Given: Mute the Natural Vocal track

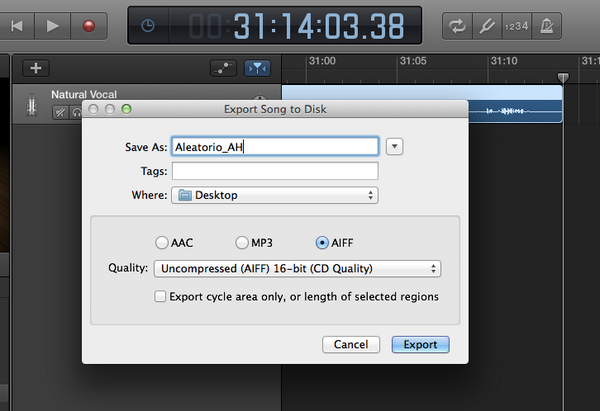Looking at the screenshot, I should (60, 112).
